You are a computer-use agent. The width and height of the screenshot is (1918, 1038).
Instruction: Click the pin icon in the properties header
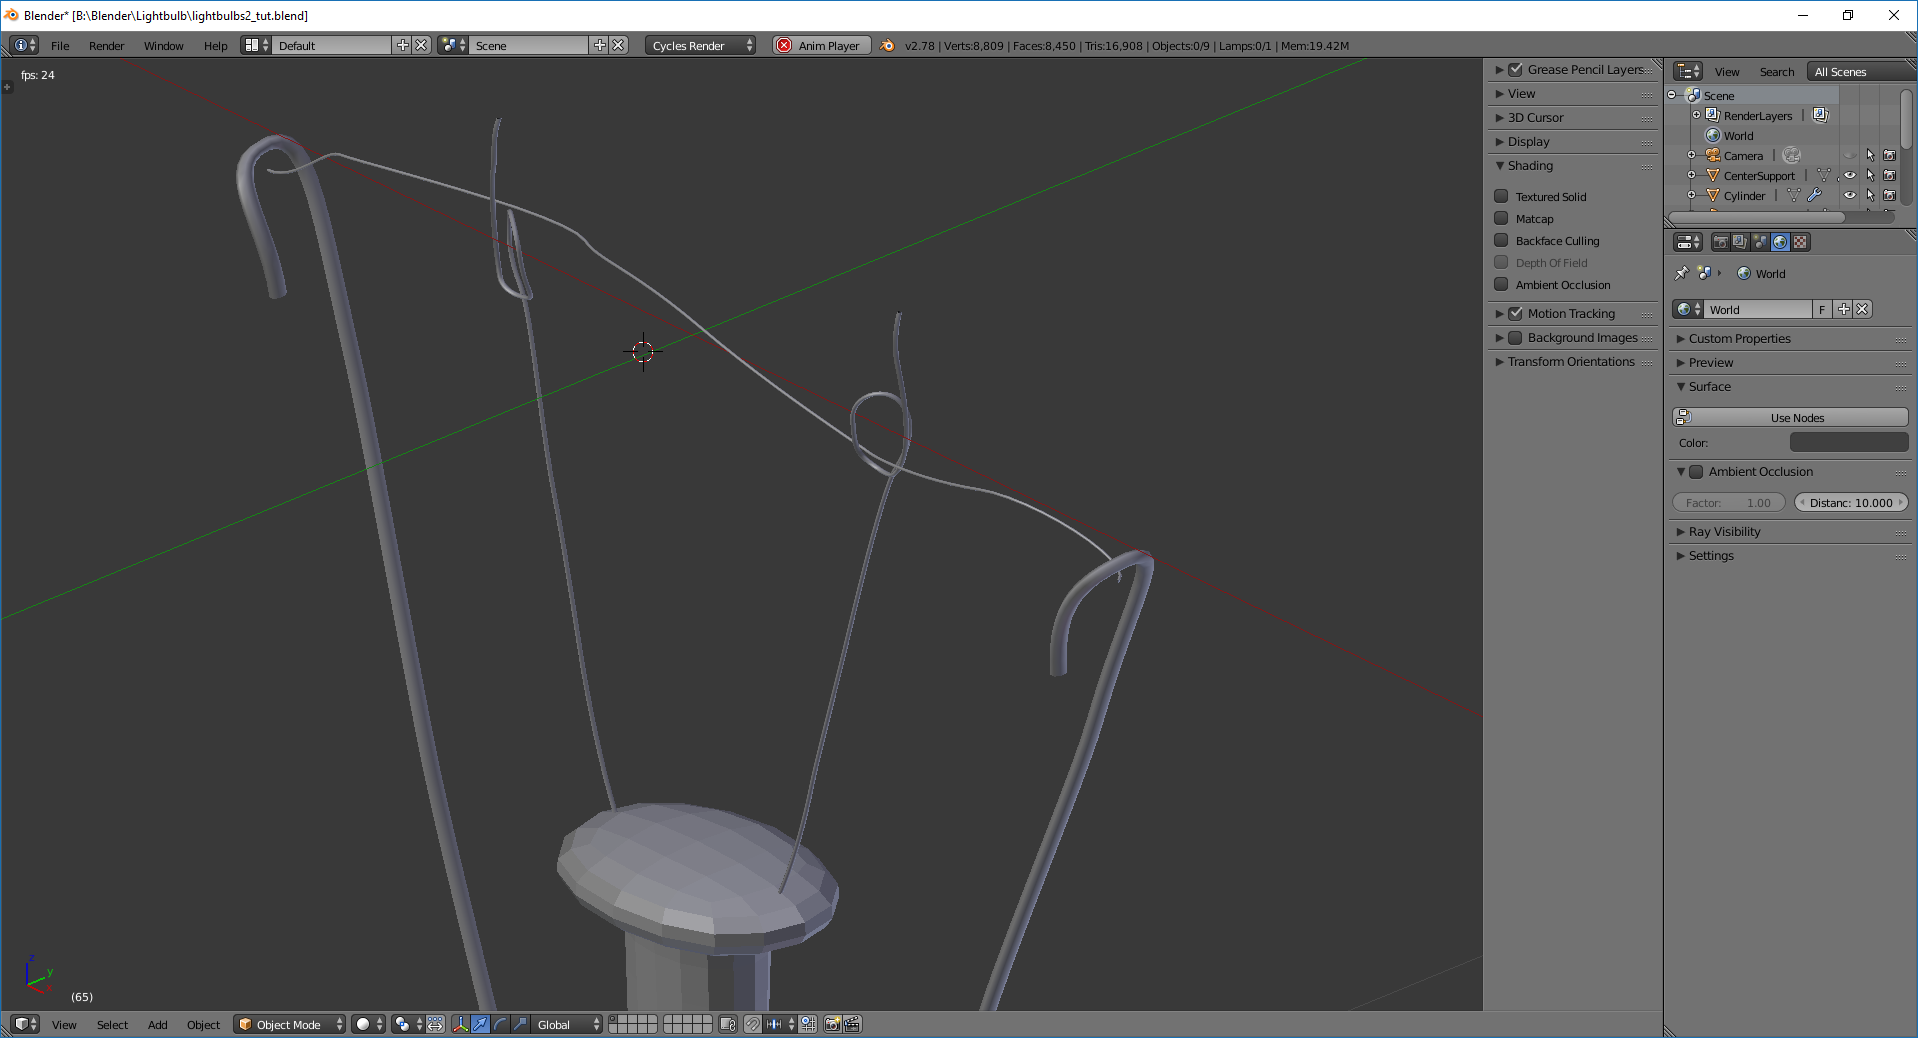pos(1680,273)
